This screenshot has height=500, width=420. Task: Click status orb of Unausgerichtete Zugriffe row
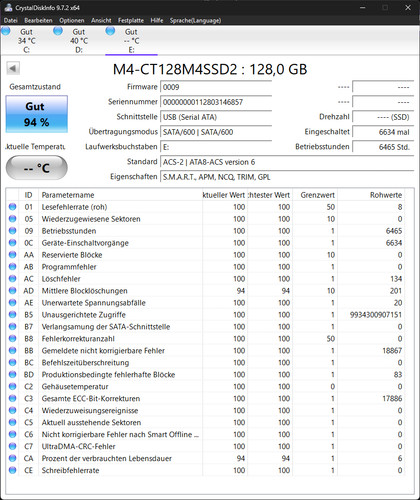13,315
